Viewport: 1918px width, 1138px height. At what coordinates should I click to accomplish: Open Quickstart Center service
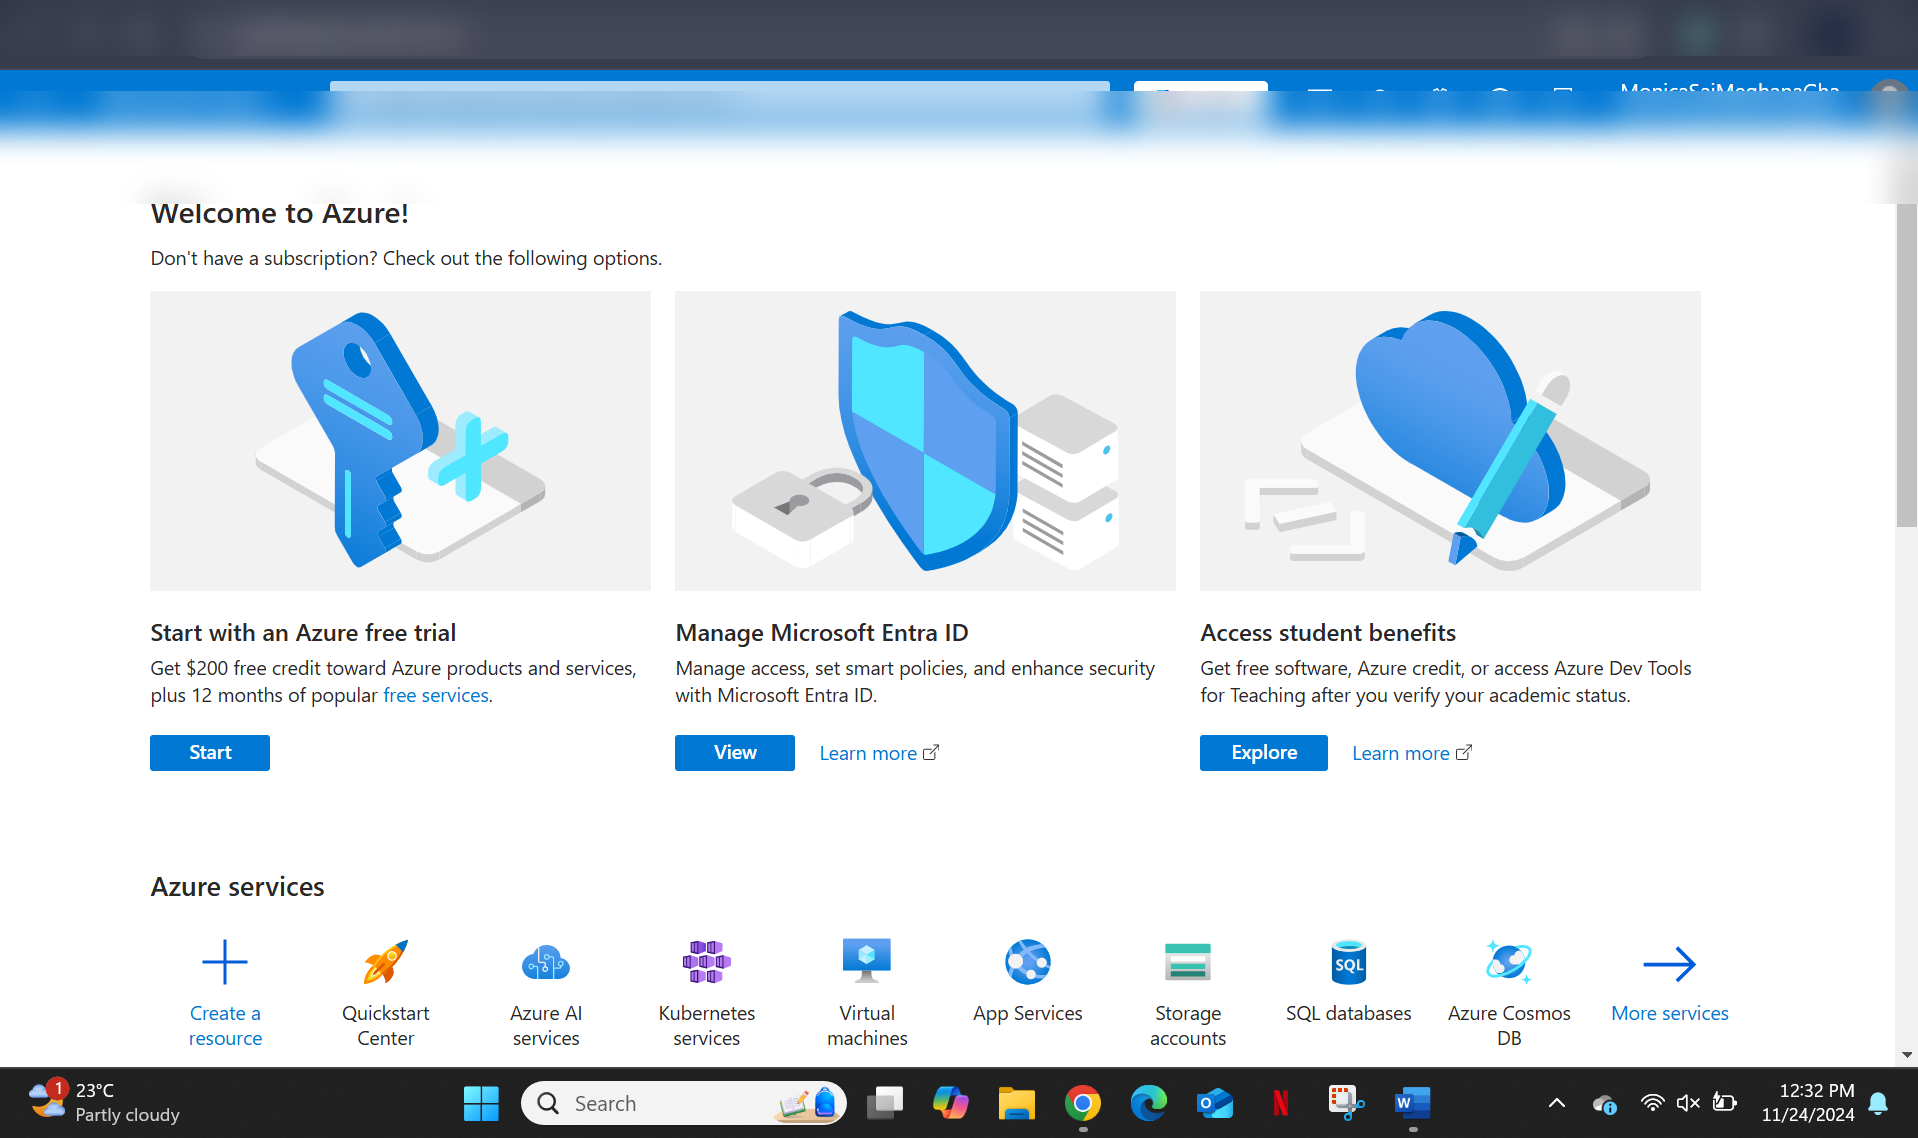[385, 993]
